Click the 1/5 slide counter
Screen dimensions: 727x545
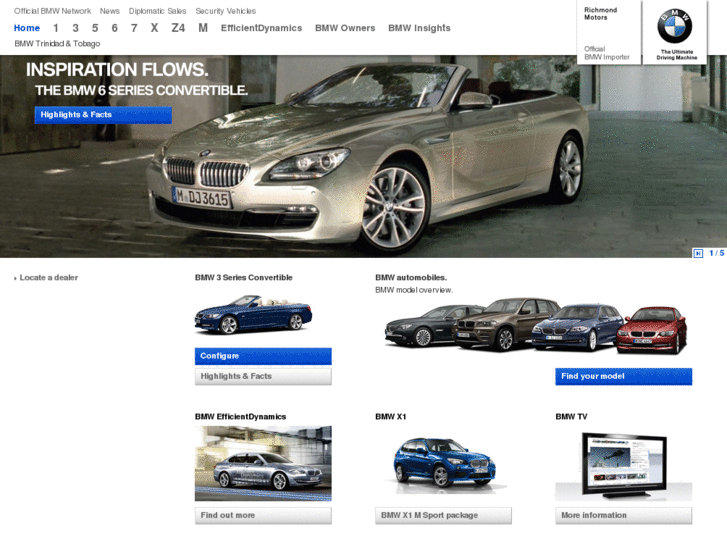(716, 253)
